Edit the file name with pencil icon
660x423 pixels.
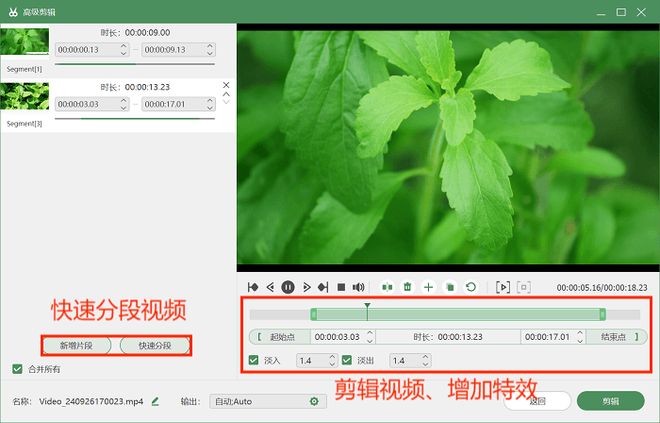click(155, 401)
